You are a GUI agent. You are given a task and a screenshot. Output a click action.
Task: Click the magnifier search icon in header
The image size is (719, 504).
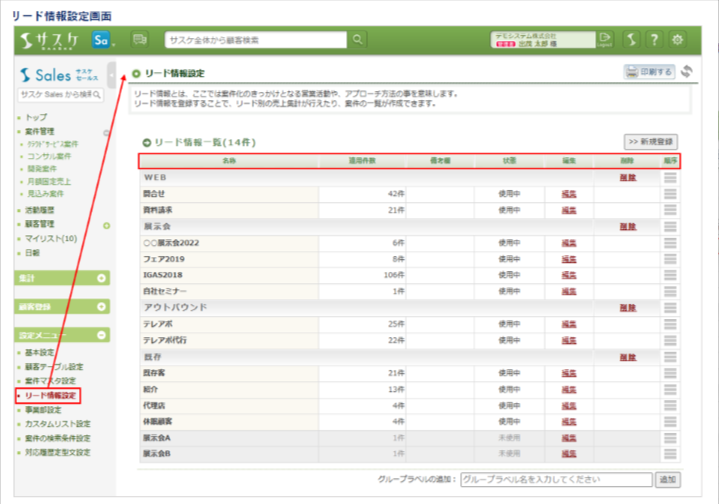coord(358,39)
